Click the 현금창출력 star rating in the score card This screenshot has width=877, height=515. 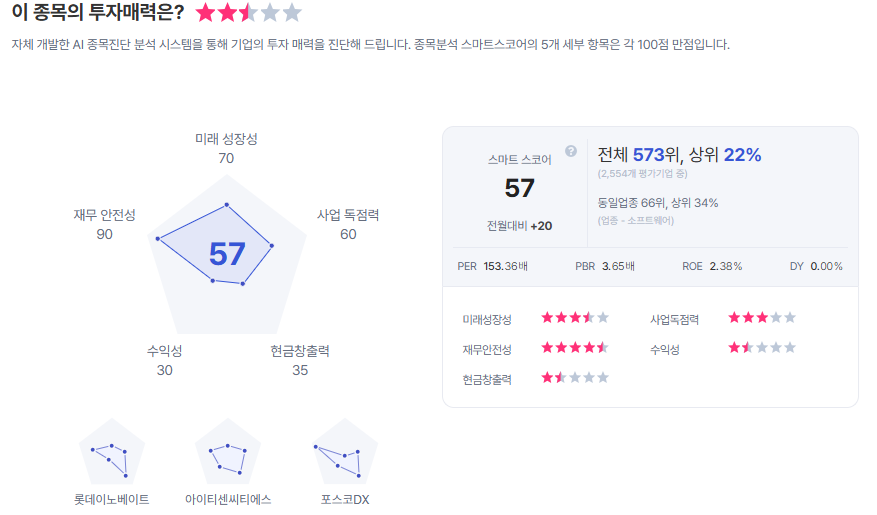tap(575, 378)
